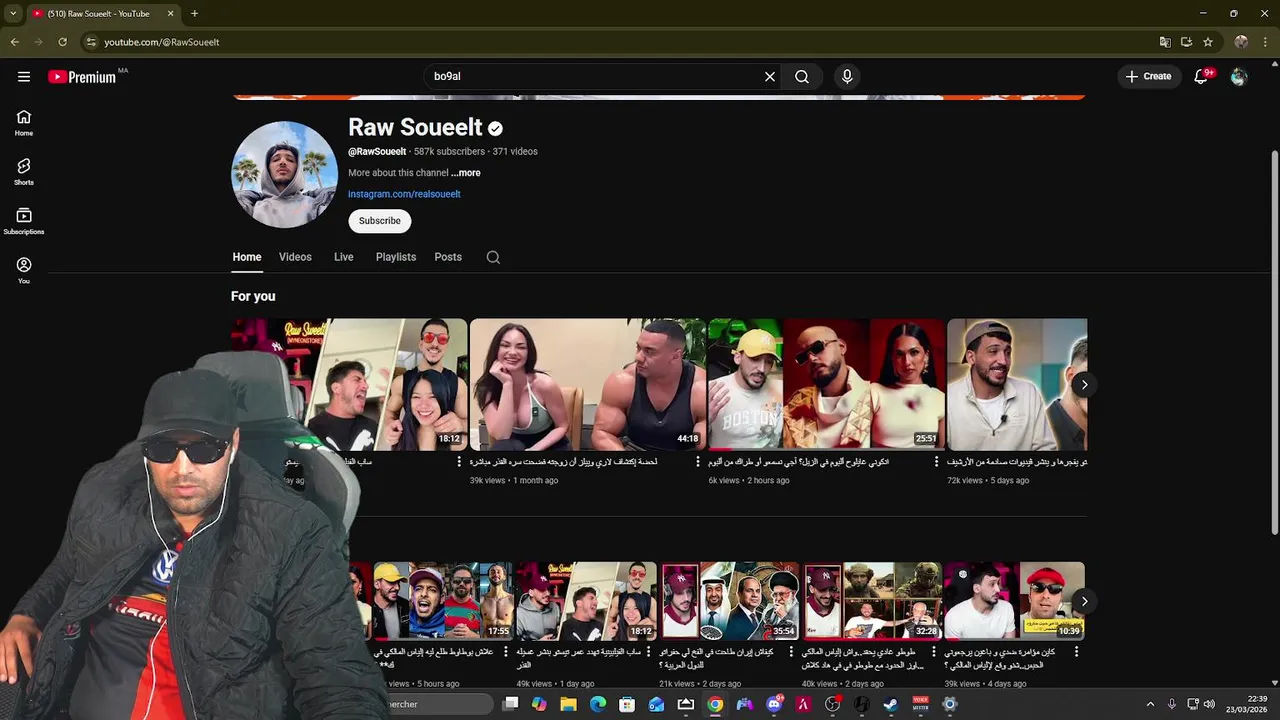Install app icon in address bar

pos(1186,42)
